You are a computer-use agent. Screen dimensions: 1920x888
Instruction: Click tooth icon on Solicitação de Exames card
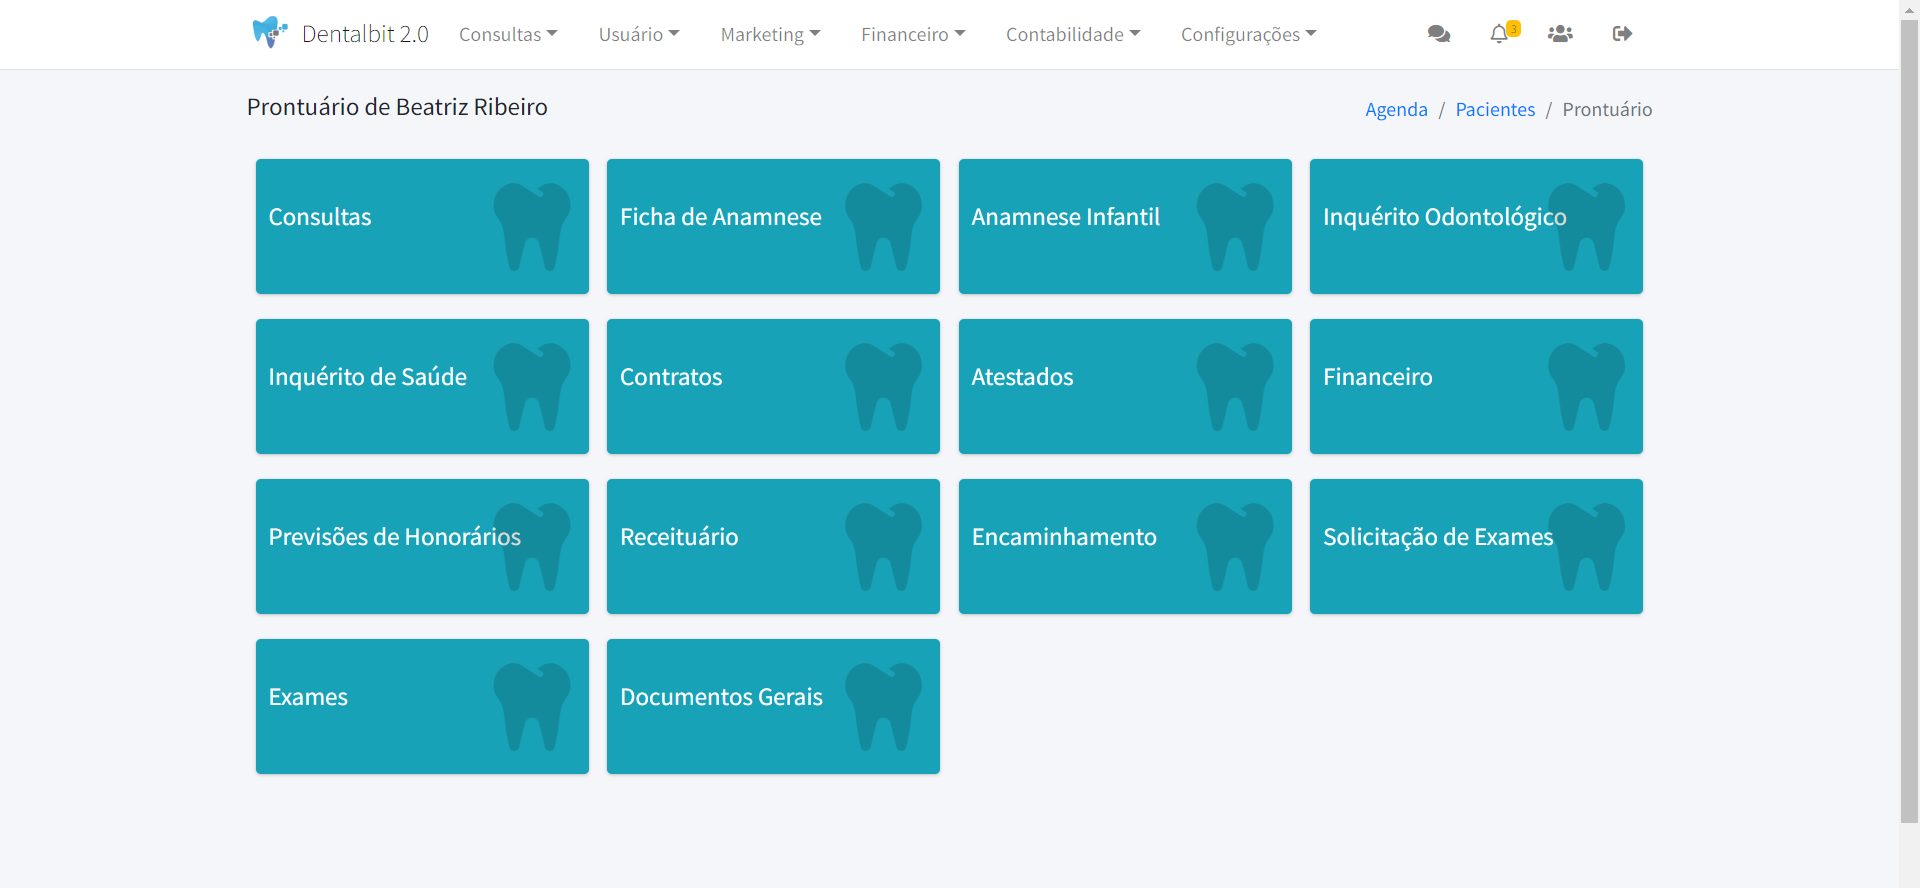(x=1586, y=547)
